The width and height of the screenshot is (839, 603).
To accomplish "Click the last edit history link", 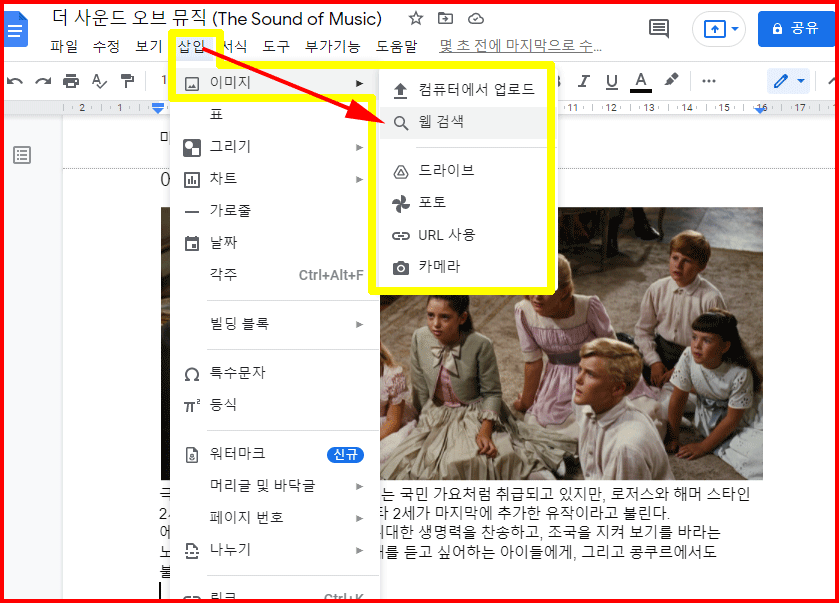I will [520, 47].
